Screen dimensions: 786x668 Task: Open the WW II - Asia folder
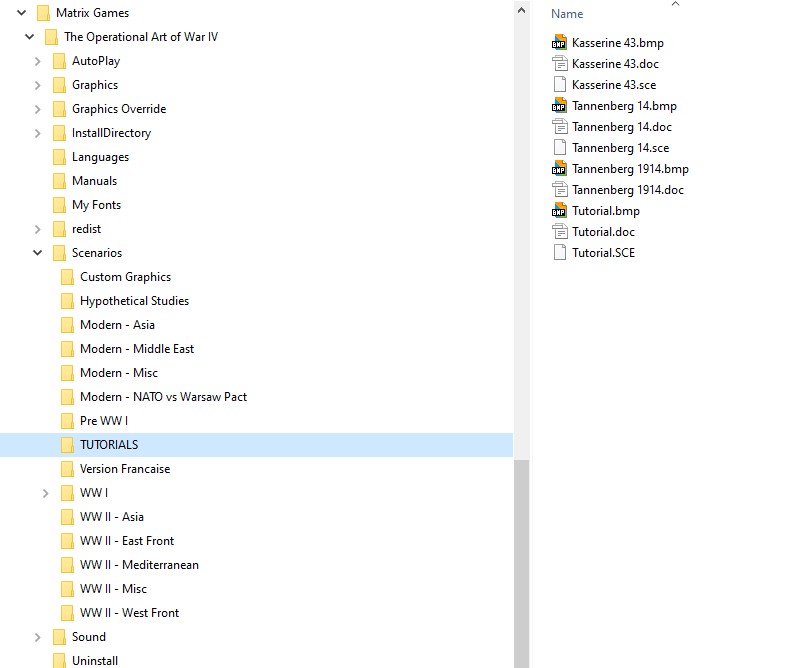click(x=112, y=517)
